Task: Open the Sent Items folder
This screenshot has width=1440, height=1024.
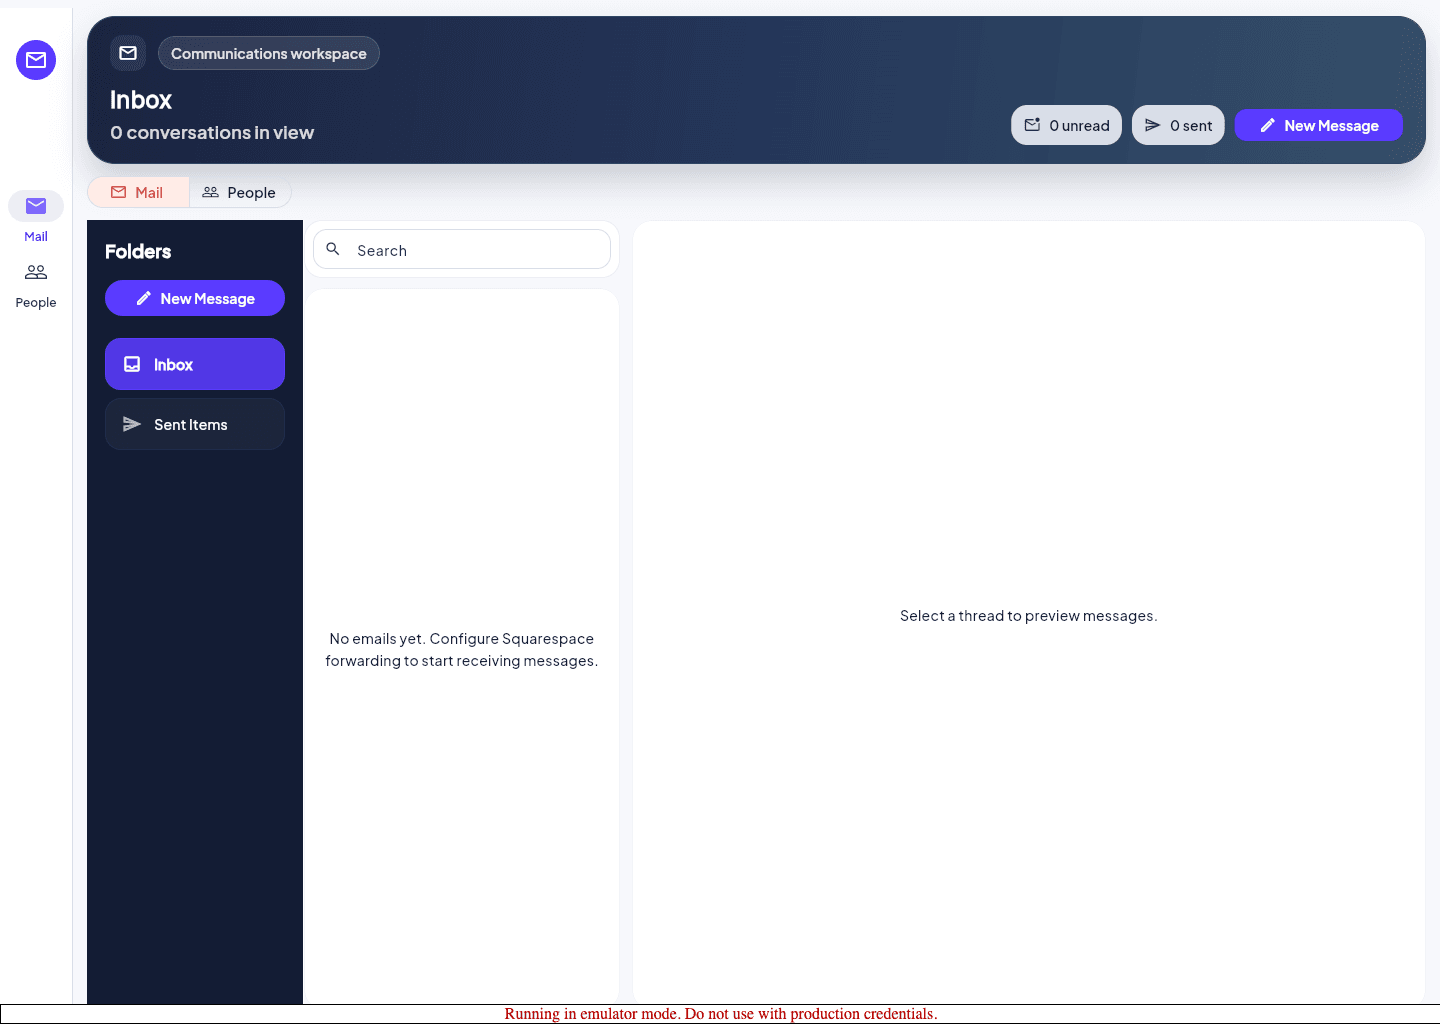Action: [195, 424]
